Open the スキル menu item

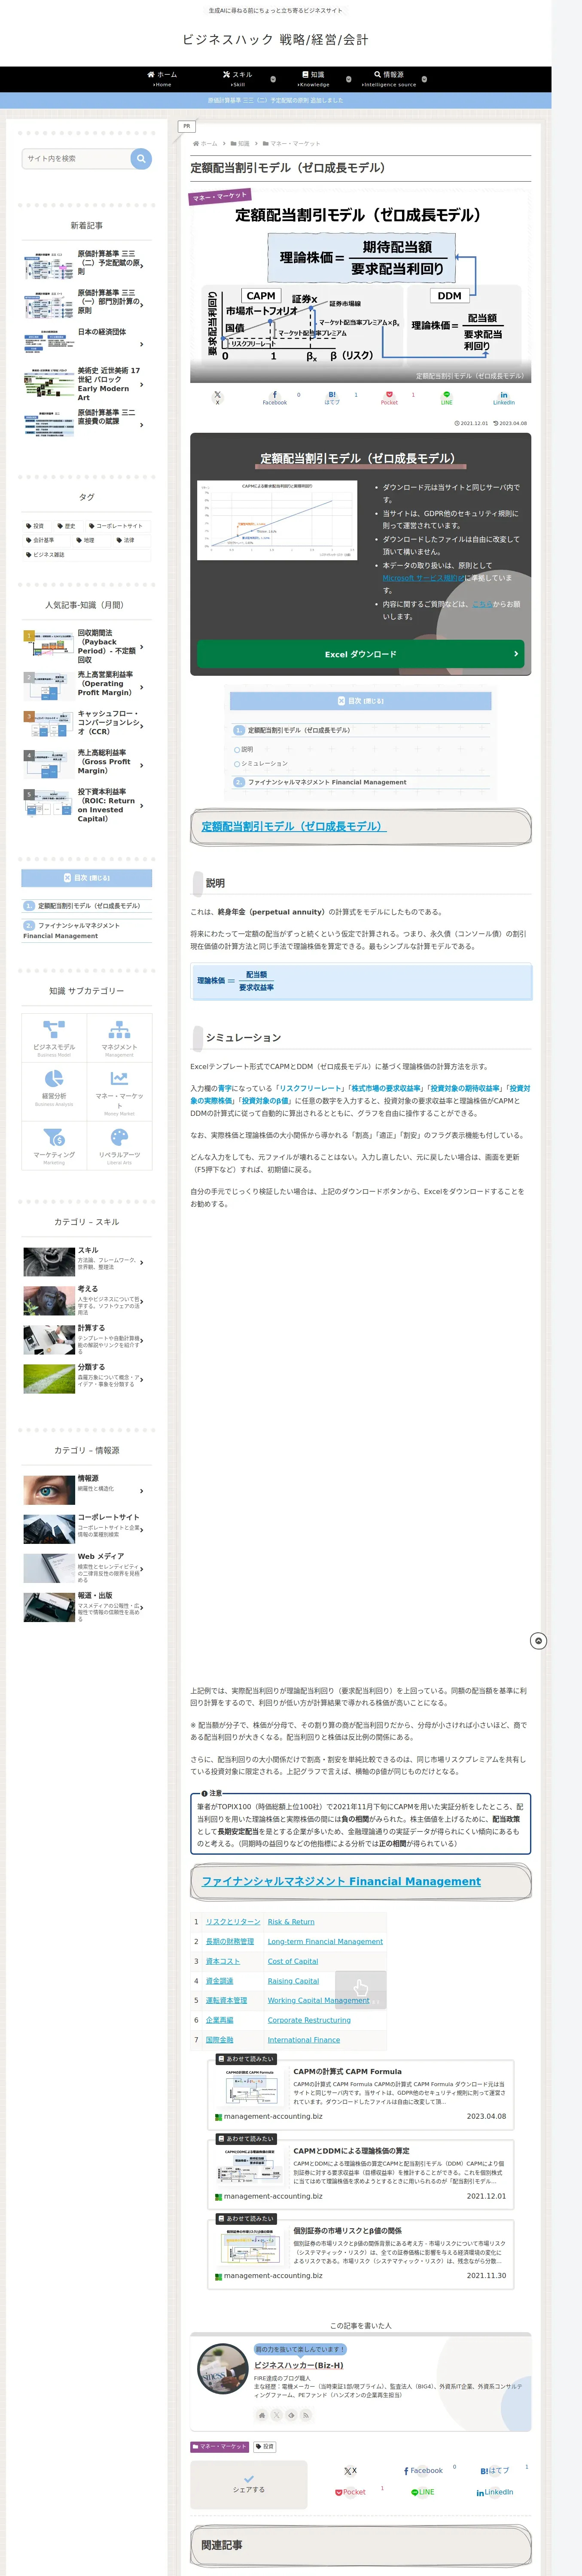tap(238, 78)
